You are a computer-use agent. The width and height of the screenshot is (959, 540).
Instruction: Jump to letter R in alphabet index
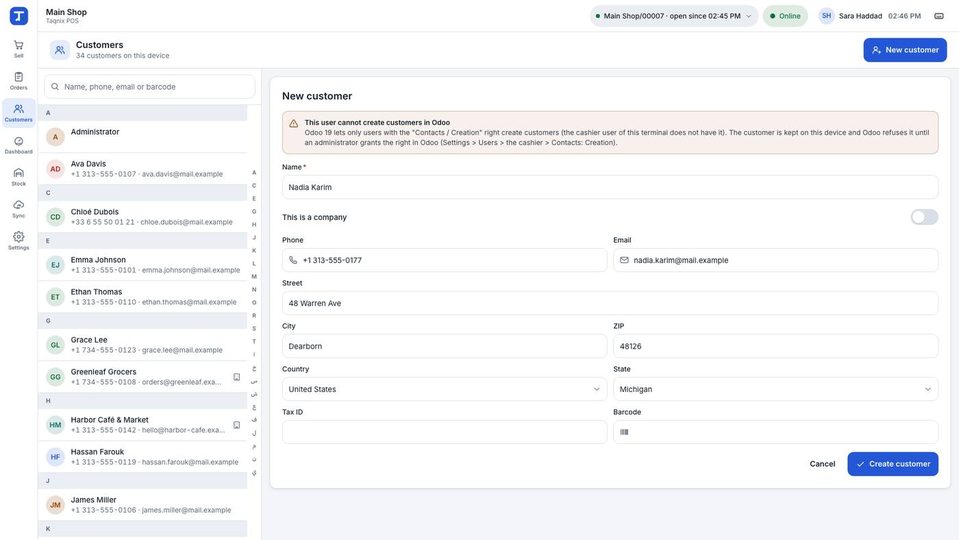pos(254,316)
